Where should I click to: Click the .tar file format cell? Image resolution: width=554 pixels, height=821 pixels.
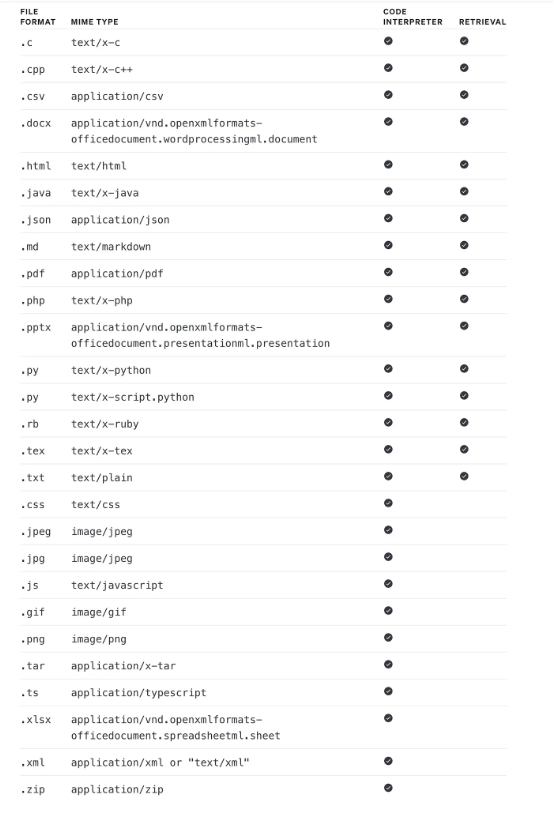point(33,666)
